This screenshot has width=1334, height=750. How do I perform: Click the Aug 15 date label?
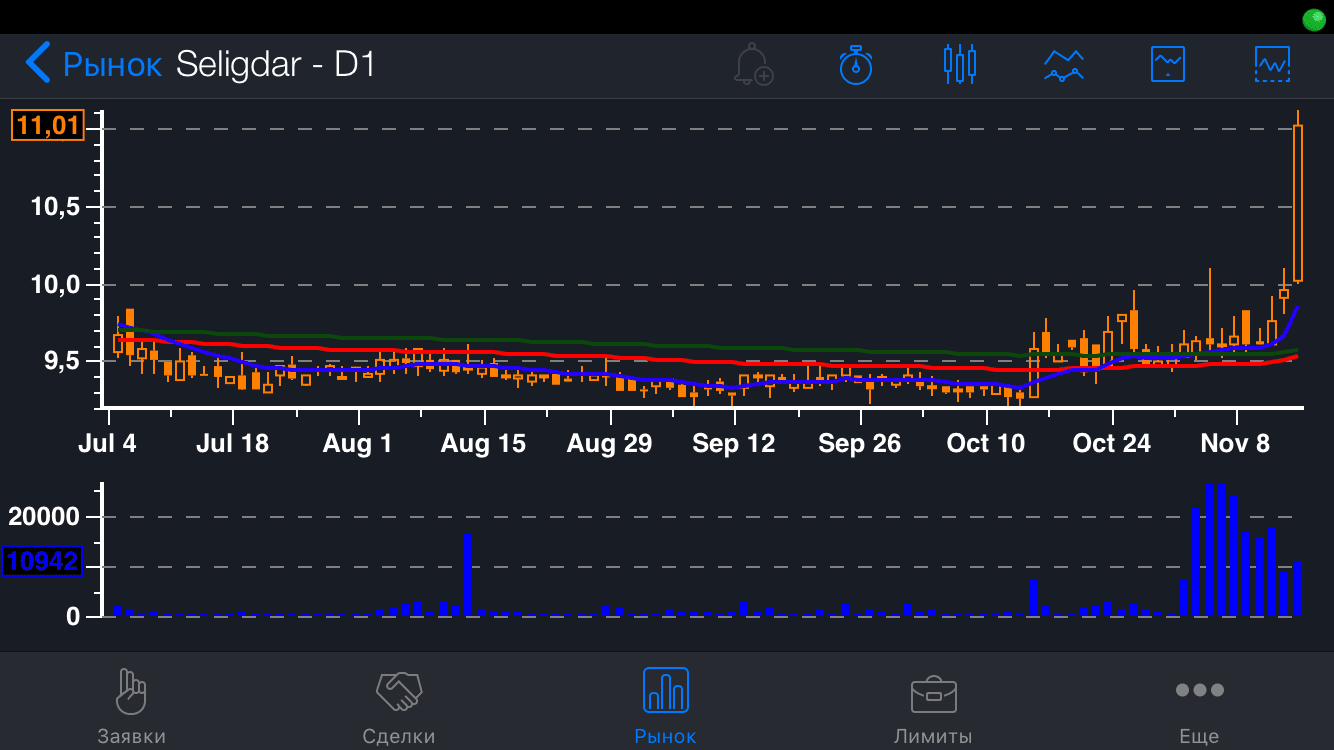[483, 443]
